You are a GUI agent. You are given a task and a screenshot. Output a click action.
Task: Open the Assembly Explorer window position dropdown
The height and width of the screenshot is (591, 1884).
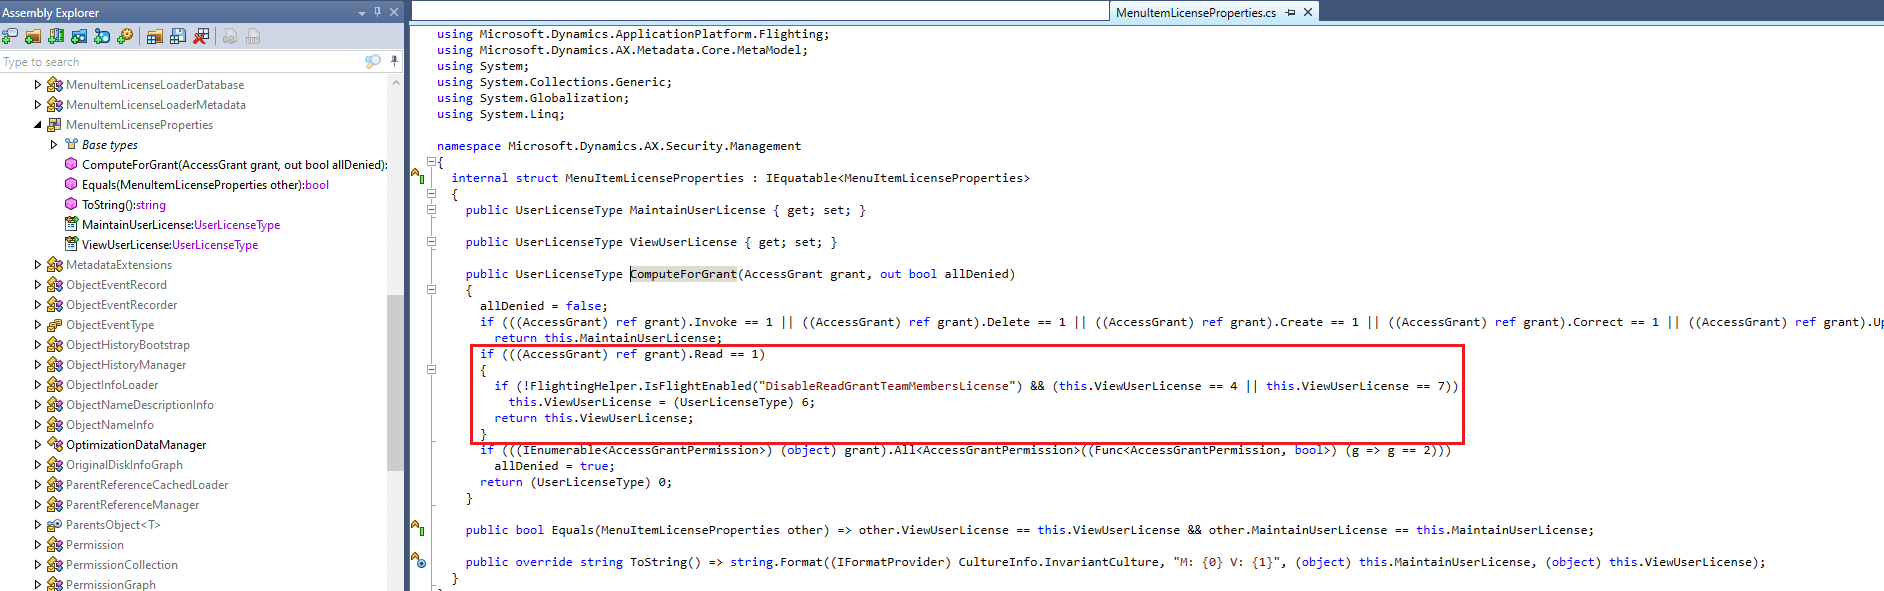362,13
